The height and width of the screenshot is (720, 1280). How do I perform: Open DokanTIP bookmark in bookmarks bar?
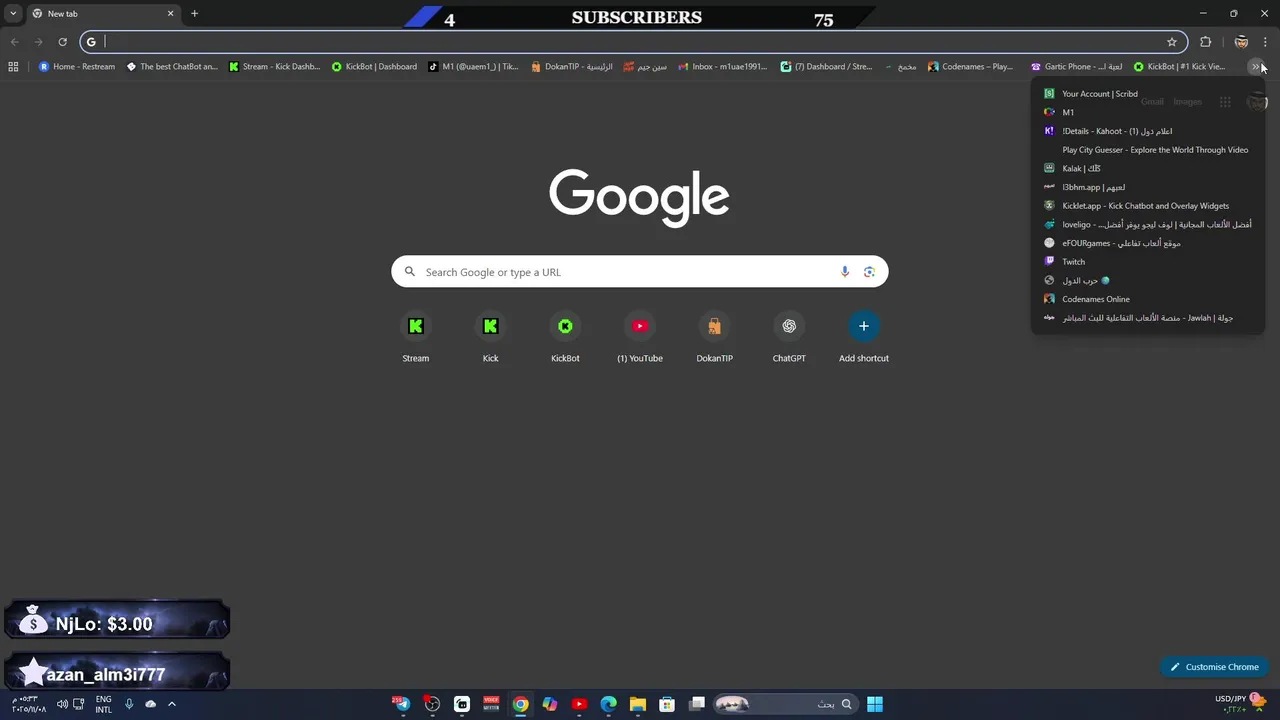[x=572, y=67]
